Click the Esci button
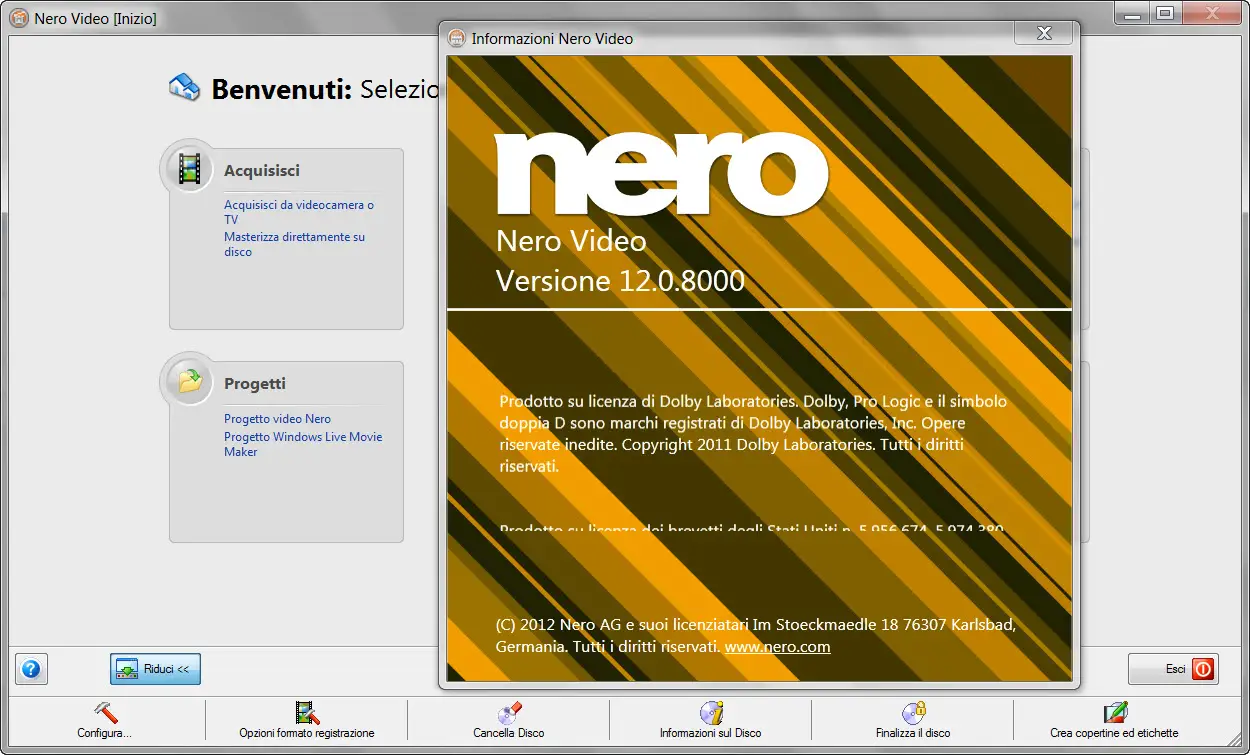The width and height of the screenshot is (1250, 755). (x=1173, y=669)
